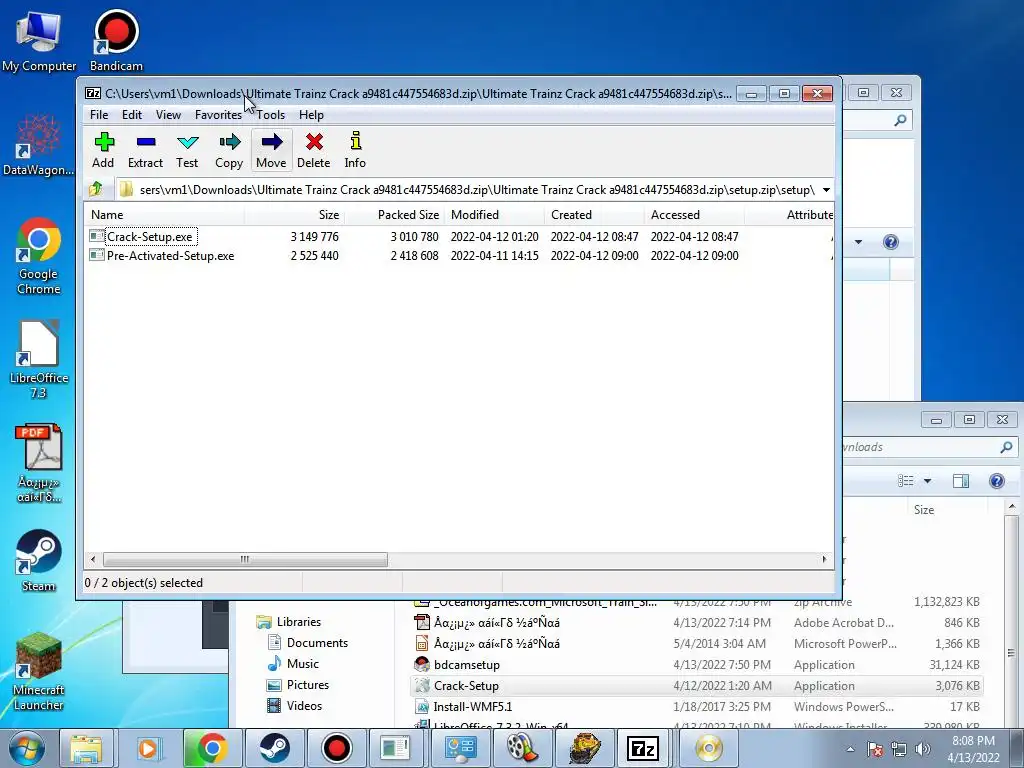Sort by the Packed Size column
1024x768 pixels.
(394, 215)
